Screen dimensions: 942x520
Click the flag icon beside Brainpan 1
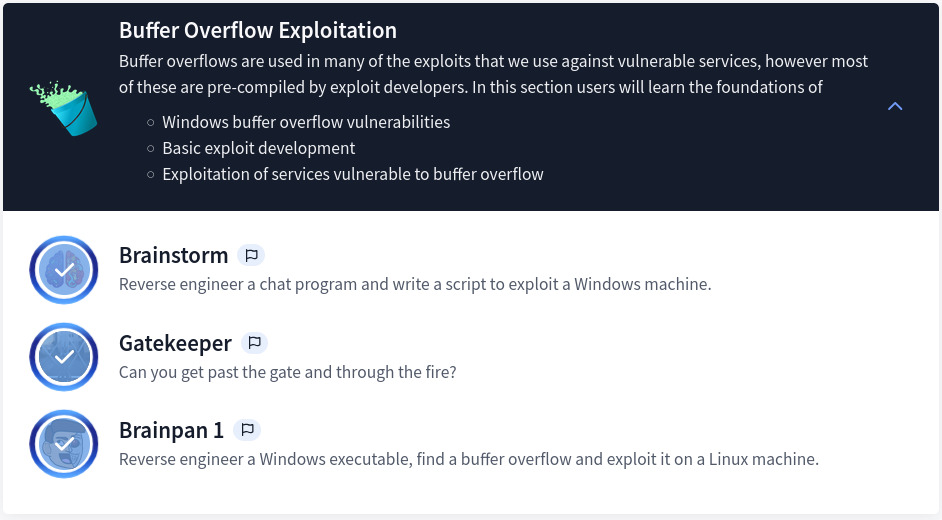247,430
